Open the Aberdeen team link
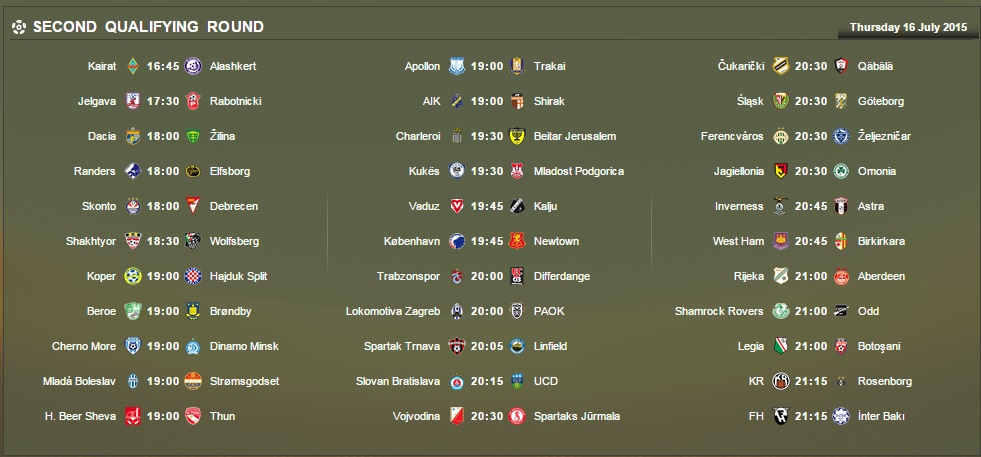 (x=881, y=276)
